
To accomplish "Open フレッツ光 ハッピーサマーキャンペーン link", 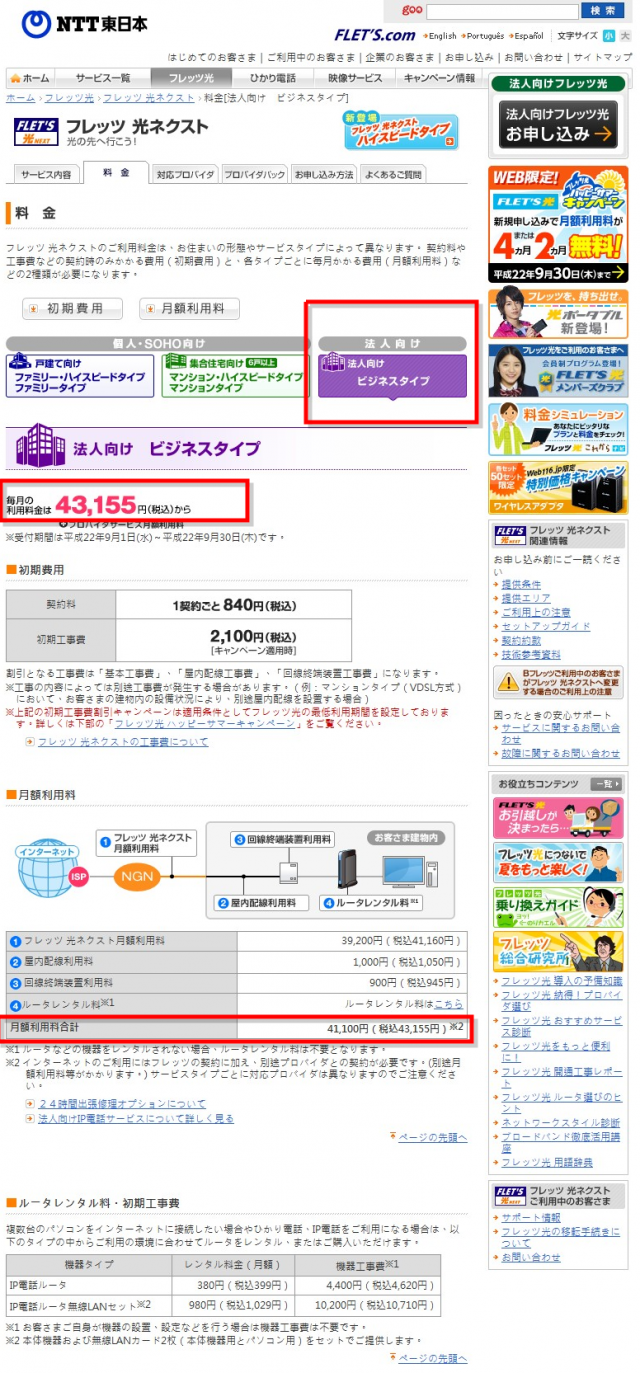I will click(x=206, y=722).
